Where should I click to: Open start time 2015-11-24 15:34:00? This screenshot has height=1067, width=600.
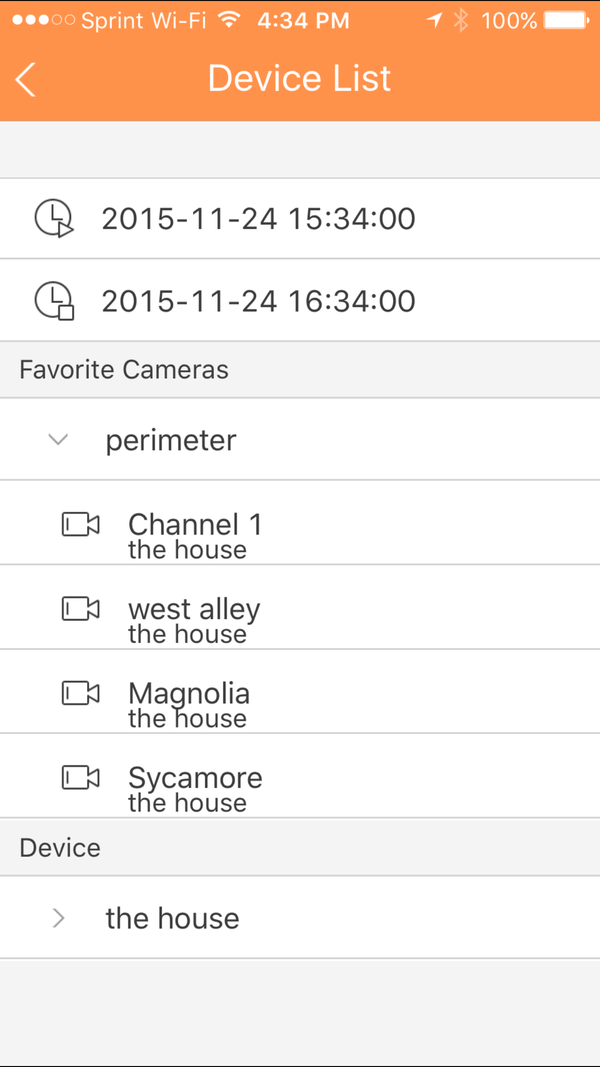(258, 218)
